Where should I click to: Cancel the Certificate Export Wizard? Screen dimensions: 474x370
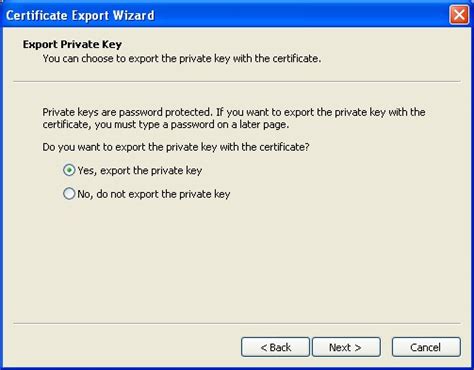click(x=426, y=347)
